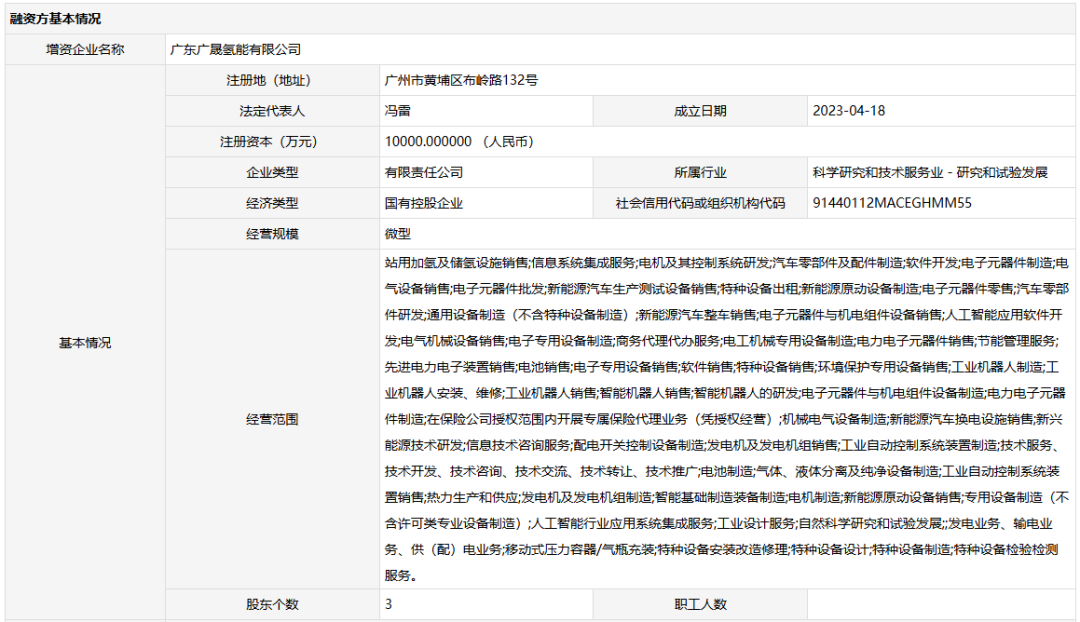Click the heading 融资方基本情况

point(55,19)
